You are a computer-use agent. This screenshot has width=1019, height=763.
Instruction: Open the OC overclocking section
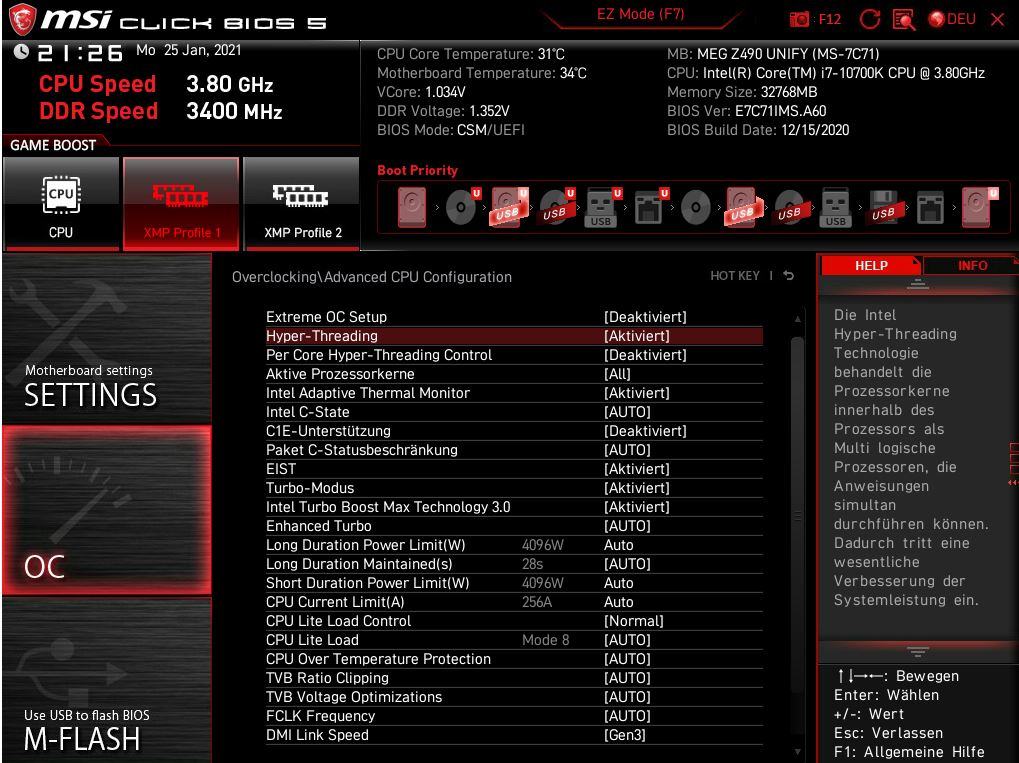click(x=107, y=510)
